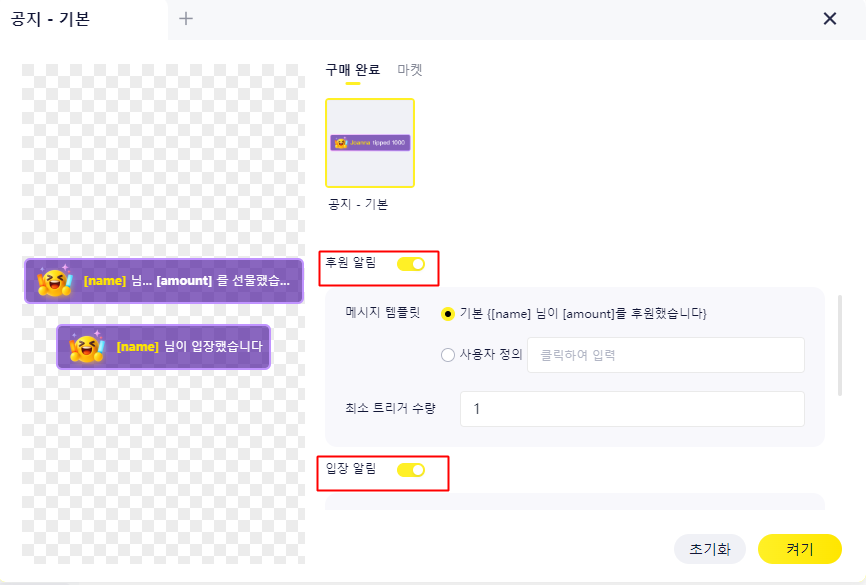
Task: Click the emoji icon in the donation alert preview
Action: click(55, 282)
